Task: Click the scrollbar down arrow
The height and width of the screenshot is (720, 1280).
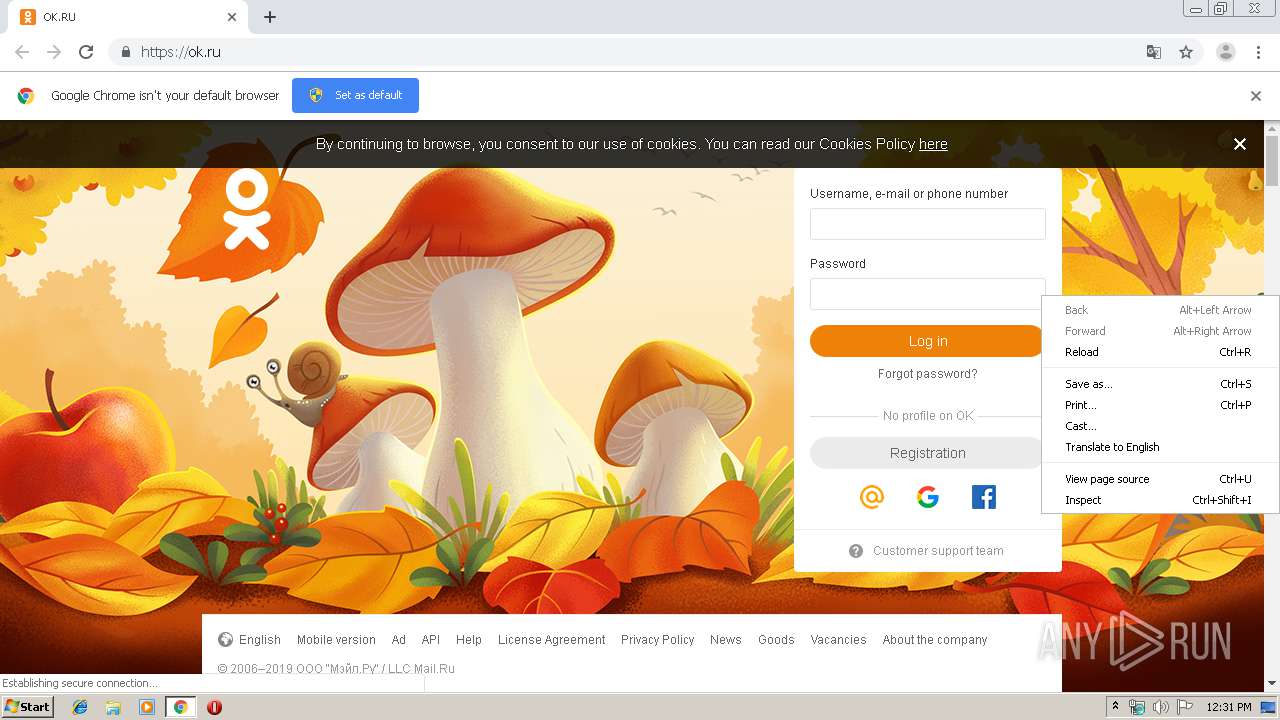Action: (1272, 683)
